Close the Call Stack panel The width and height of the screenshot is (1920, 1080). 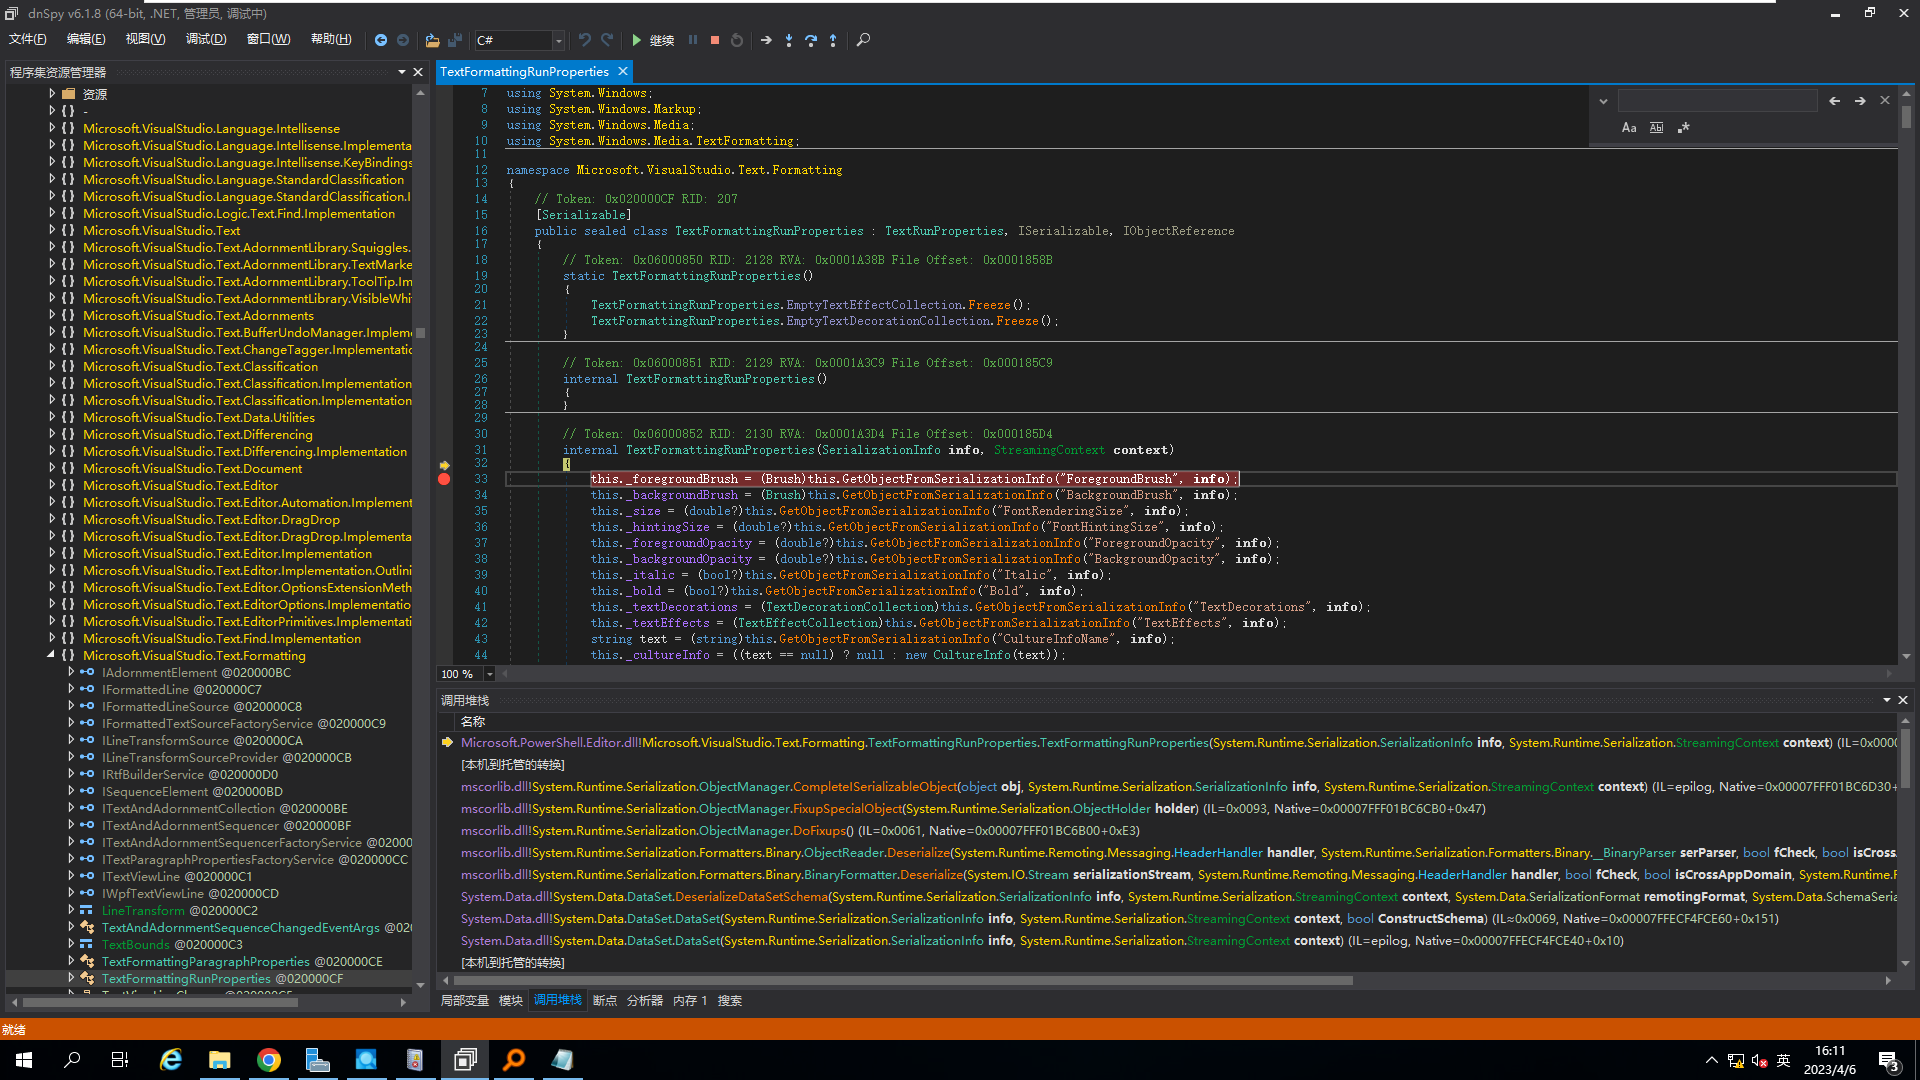[1903, 700]
